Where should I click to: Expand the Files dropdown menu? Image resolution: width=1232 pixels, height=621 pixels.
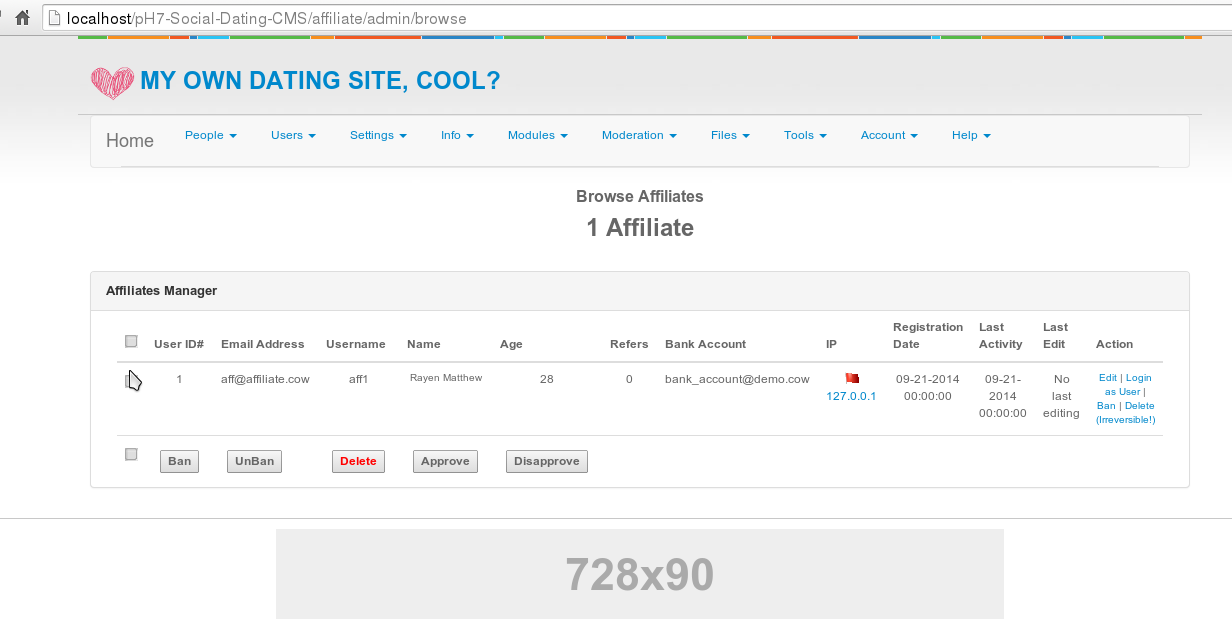coord(730,135)
